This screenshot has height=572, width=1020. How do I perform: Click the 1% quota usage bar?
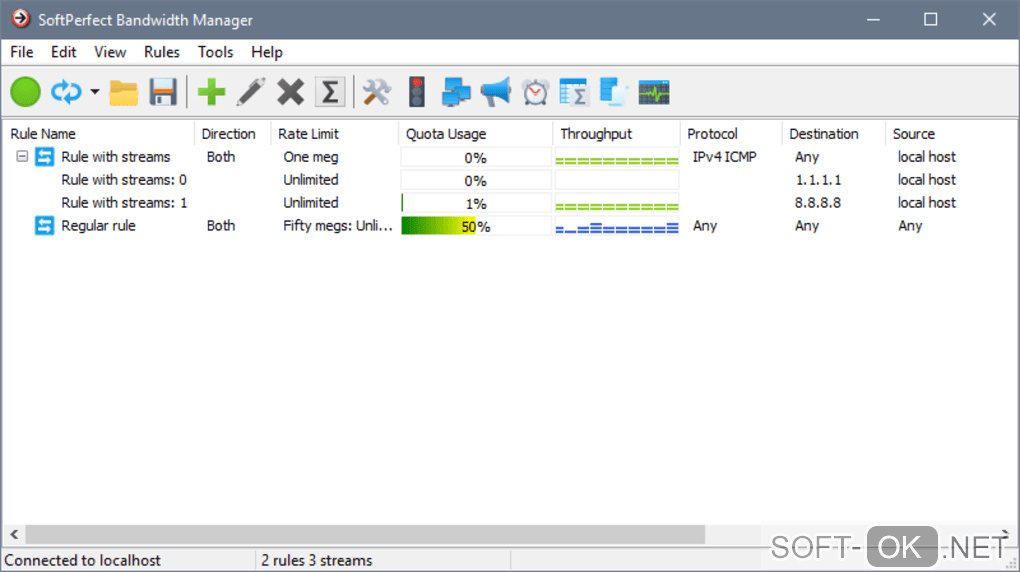click(476, 203)
